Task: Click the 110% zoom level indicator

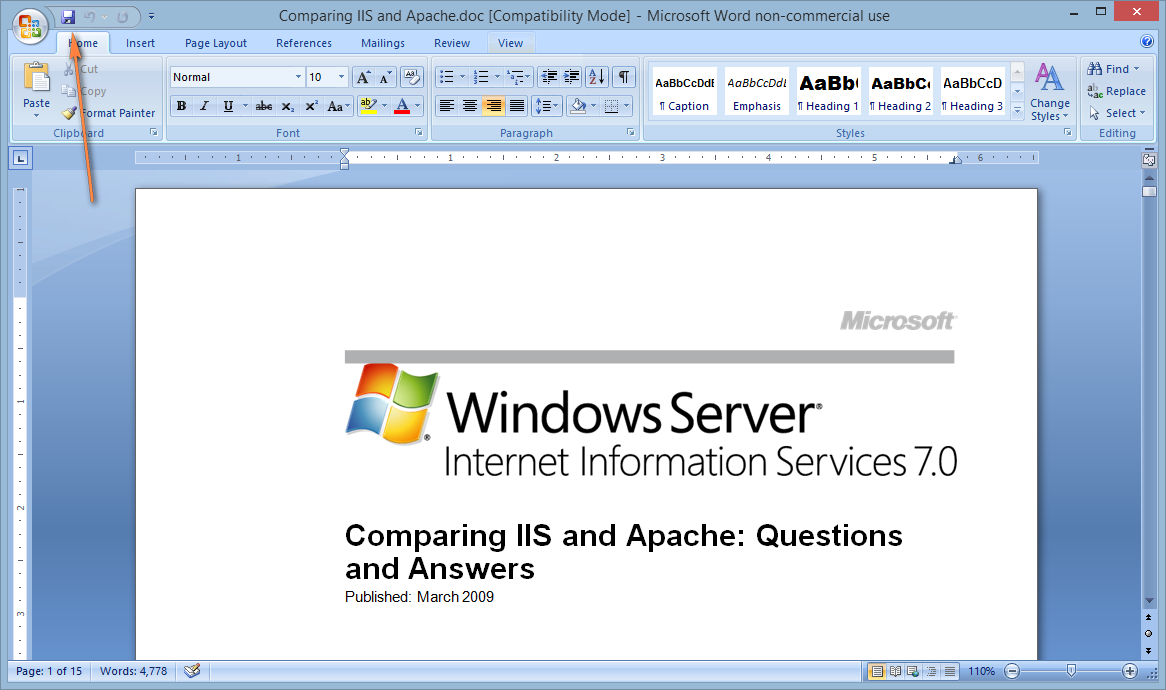Action: [x=981, y=671]
